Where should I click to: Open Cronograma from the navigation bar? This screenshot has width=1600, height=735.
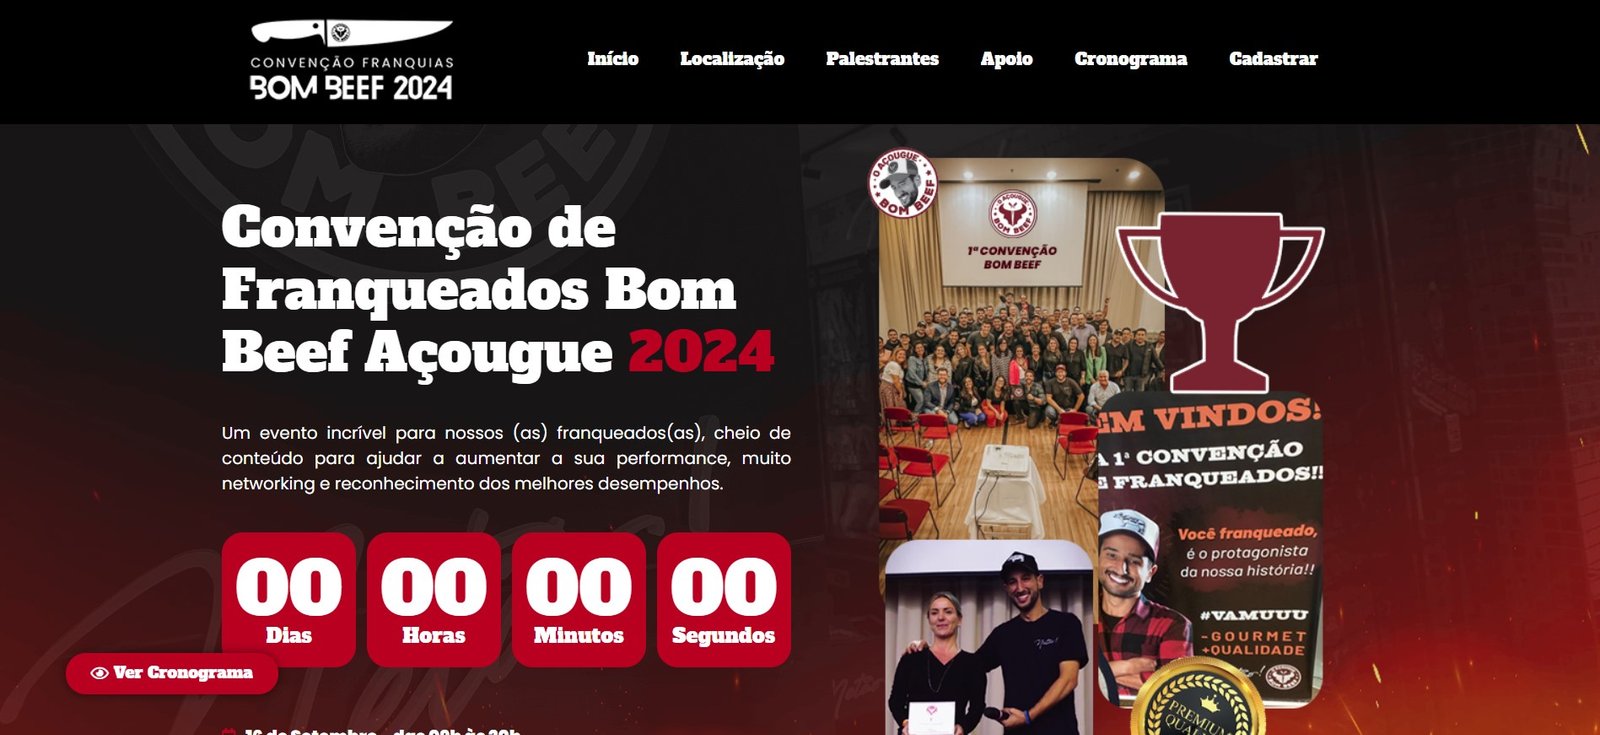coord(1131,59)
